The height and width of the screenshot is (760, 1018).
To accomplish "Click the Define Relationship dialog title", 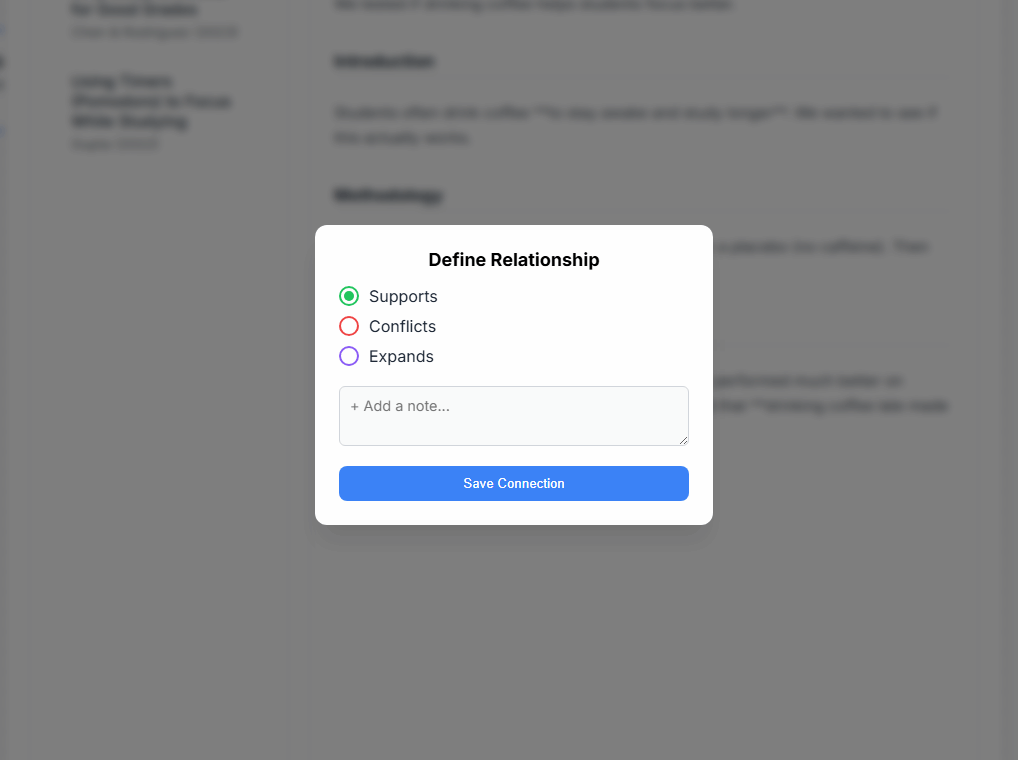I will tap(514, 260).
